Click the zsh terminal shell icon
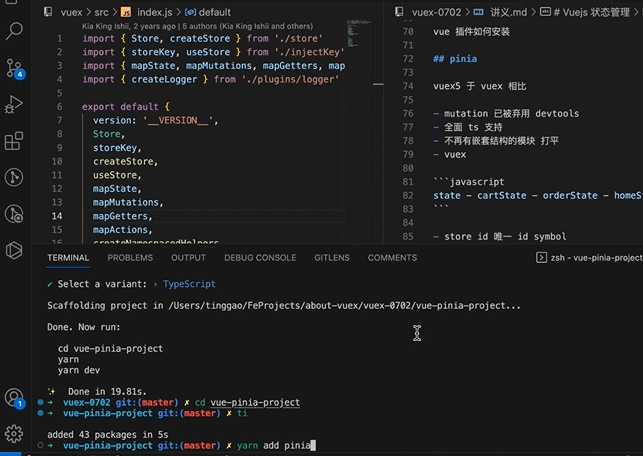Viewport: 643px width, 456px height. (x=541, y=258)
